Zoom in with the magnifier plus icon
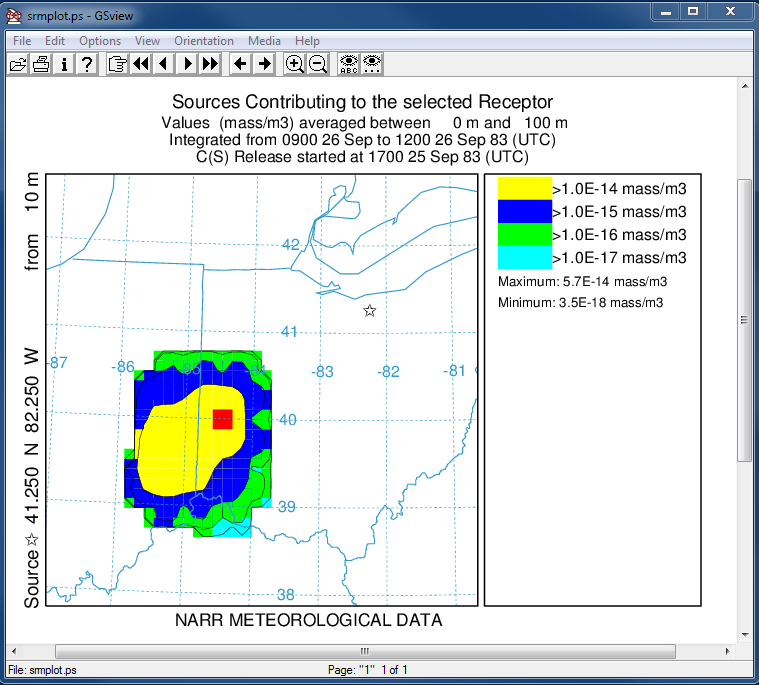The image size is (759, 685). point(294,64)
